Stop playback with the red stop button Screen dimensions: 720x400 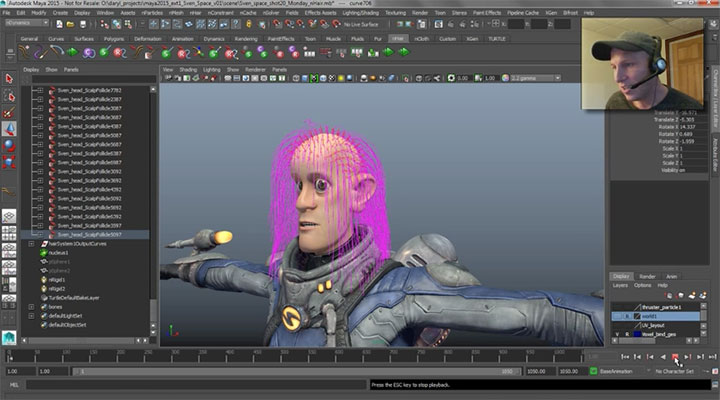tap(675, 357)
